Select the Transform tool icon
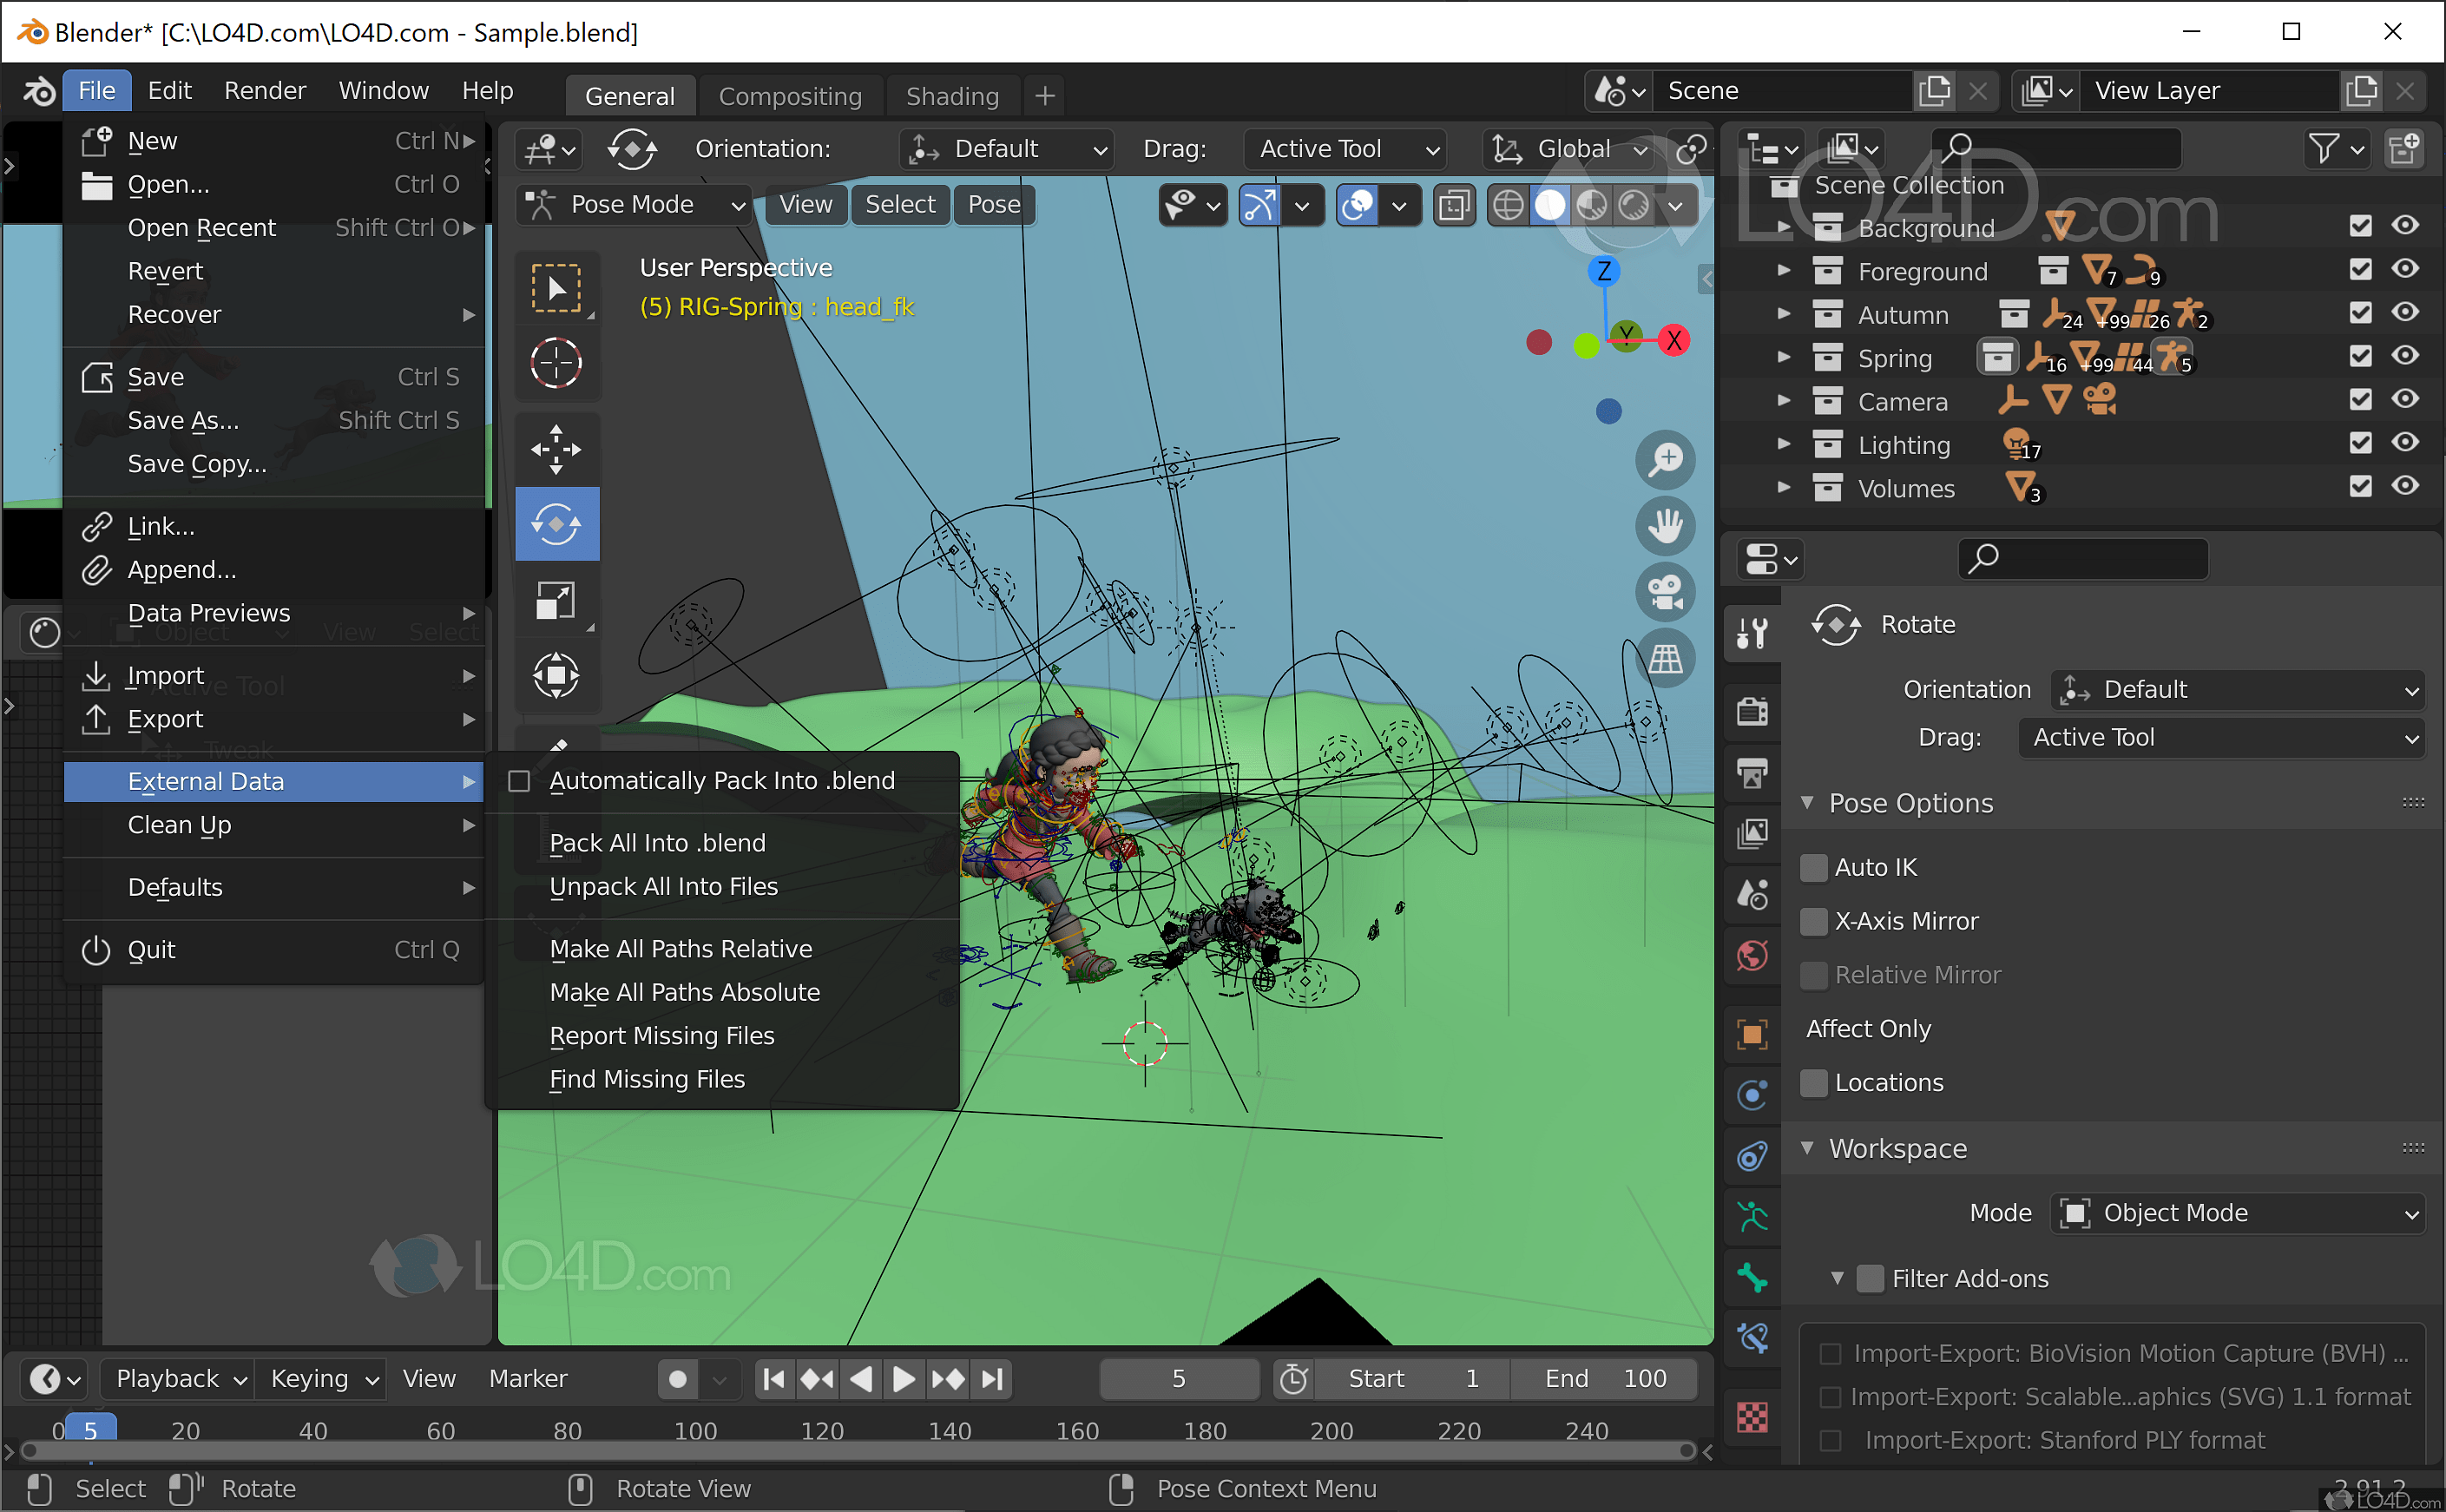2446x1512 pixels. click(556, 675)
